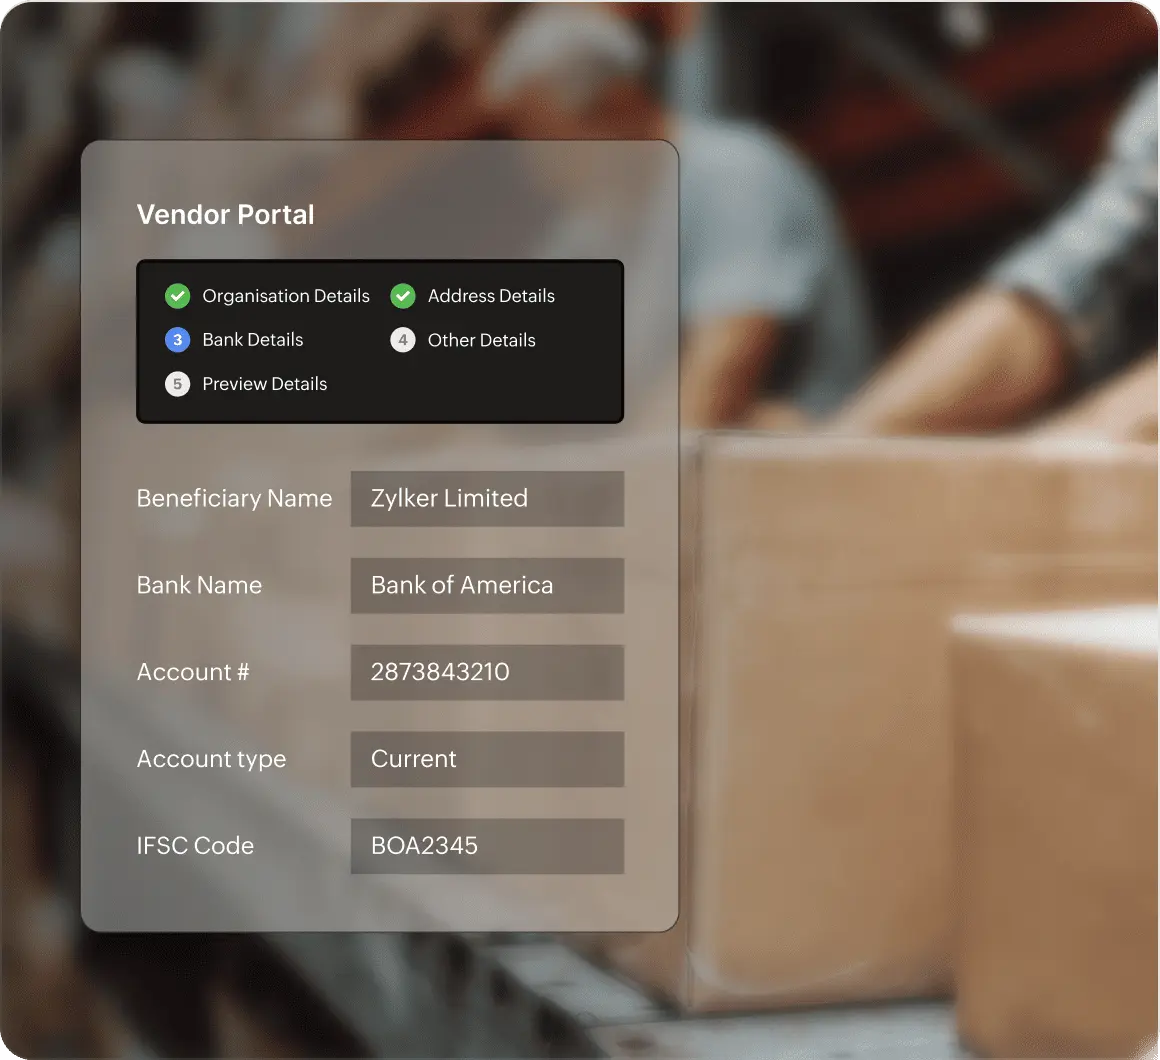
Task: Open the Organisation Details step
Action: click(286, 296)
